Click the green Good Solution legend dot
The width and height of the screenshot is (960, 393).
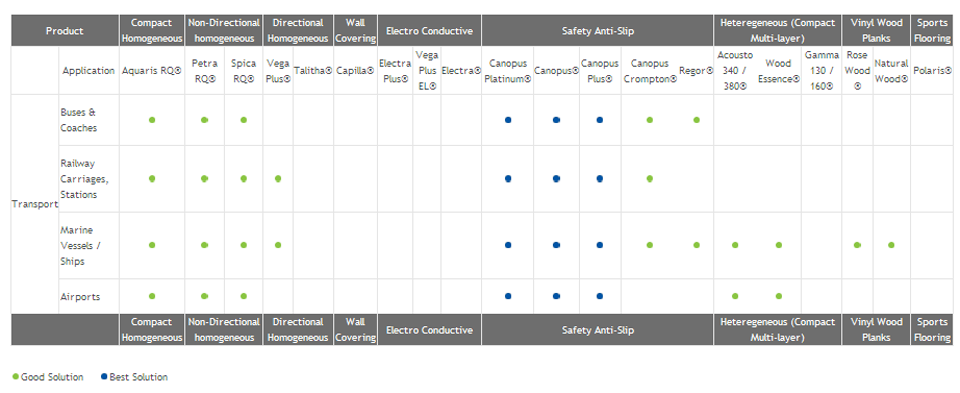[x=15, y=377]
